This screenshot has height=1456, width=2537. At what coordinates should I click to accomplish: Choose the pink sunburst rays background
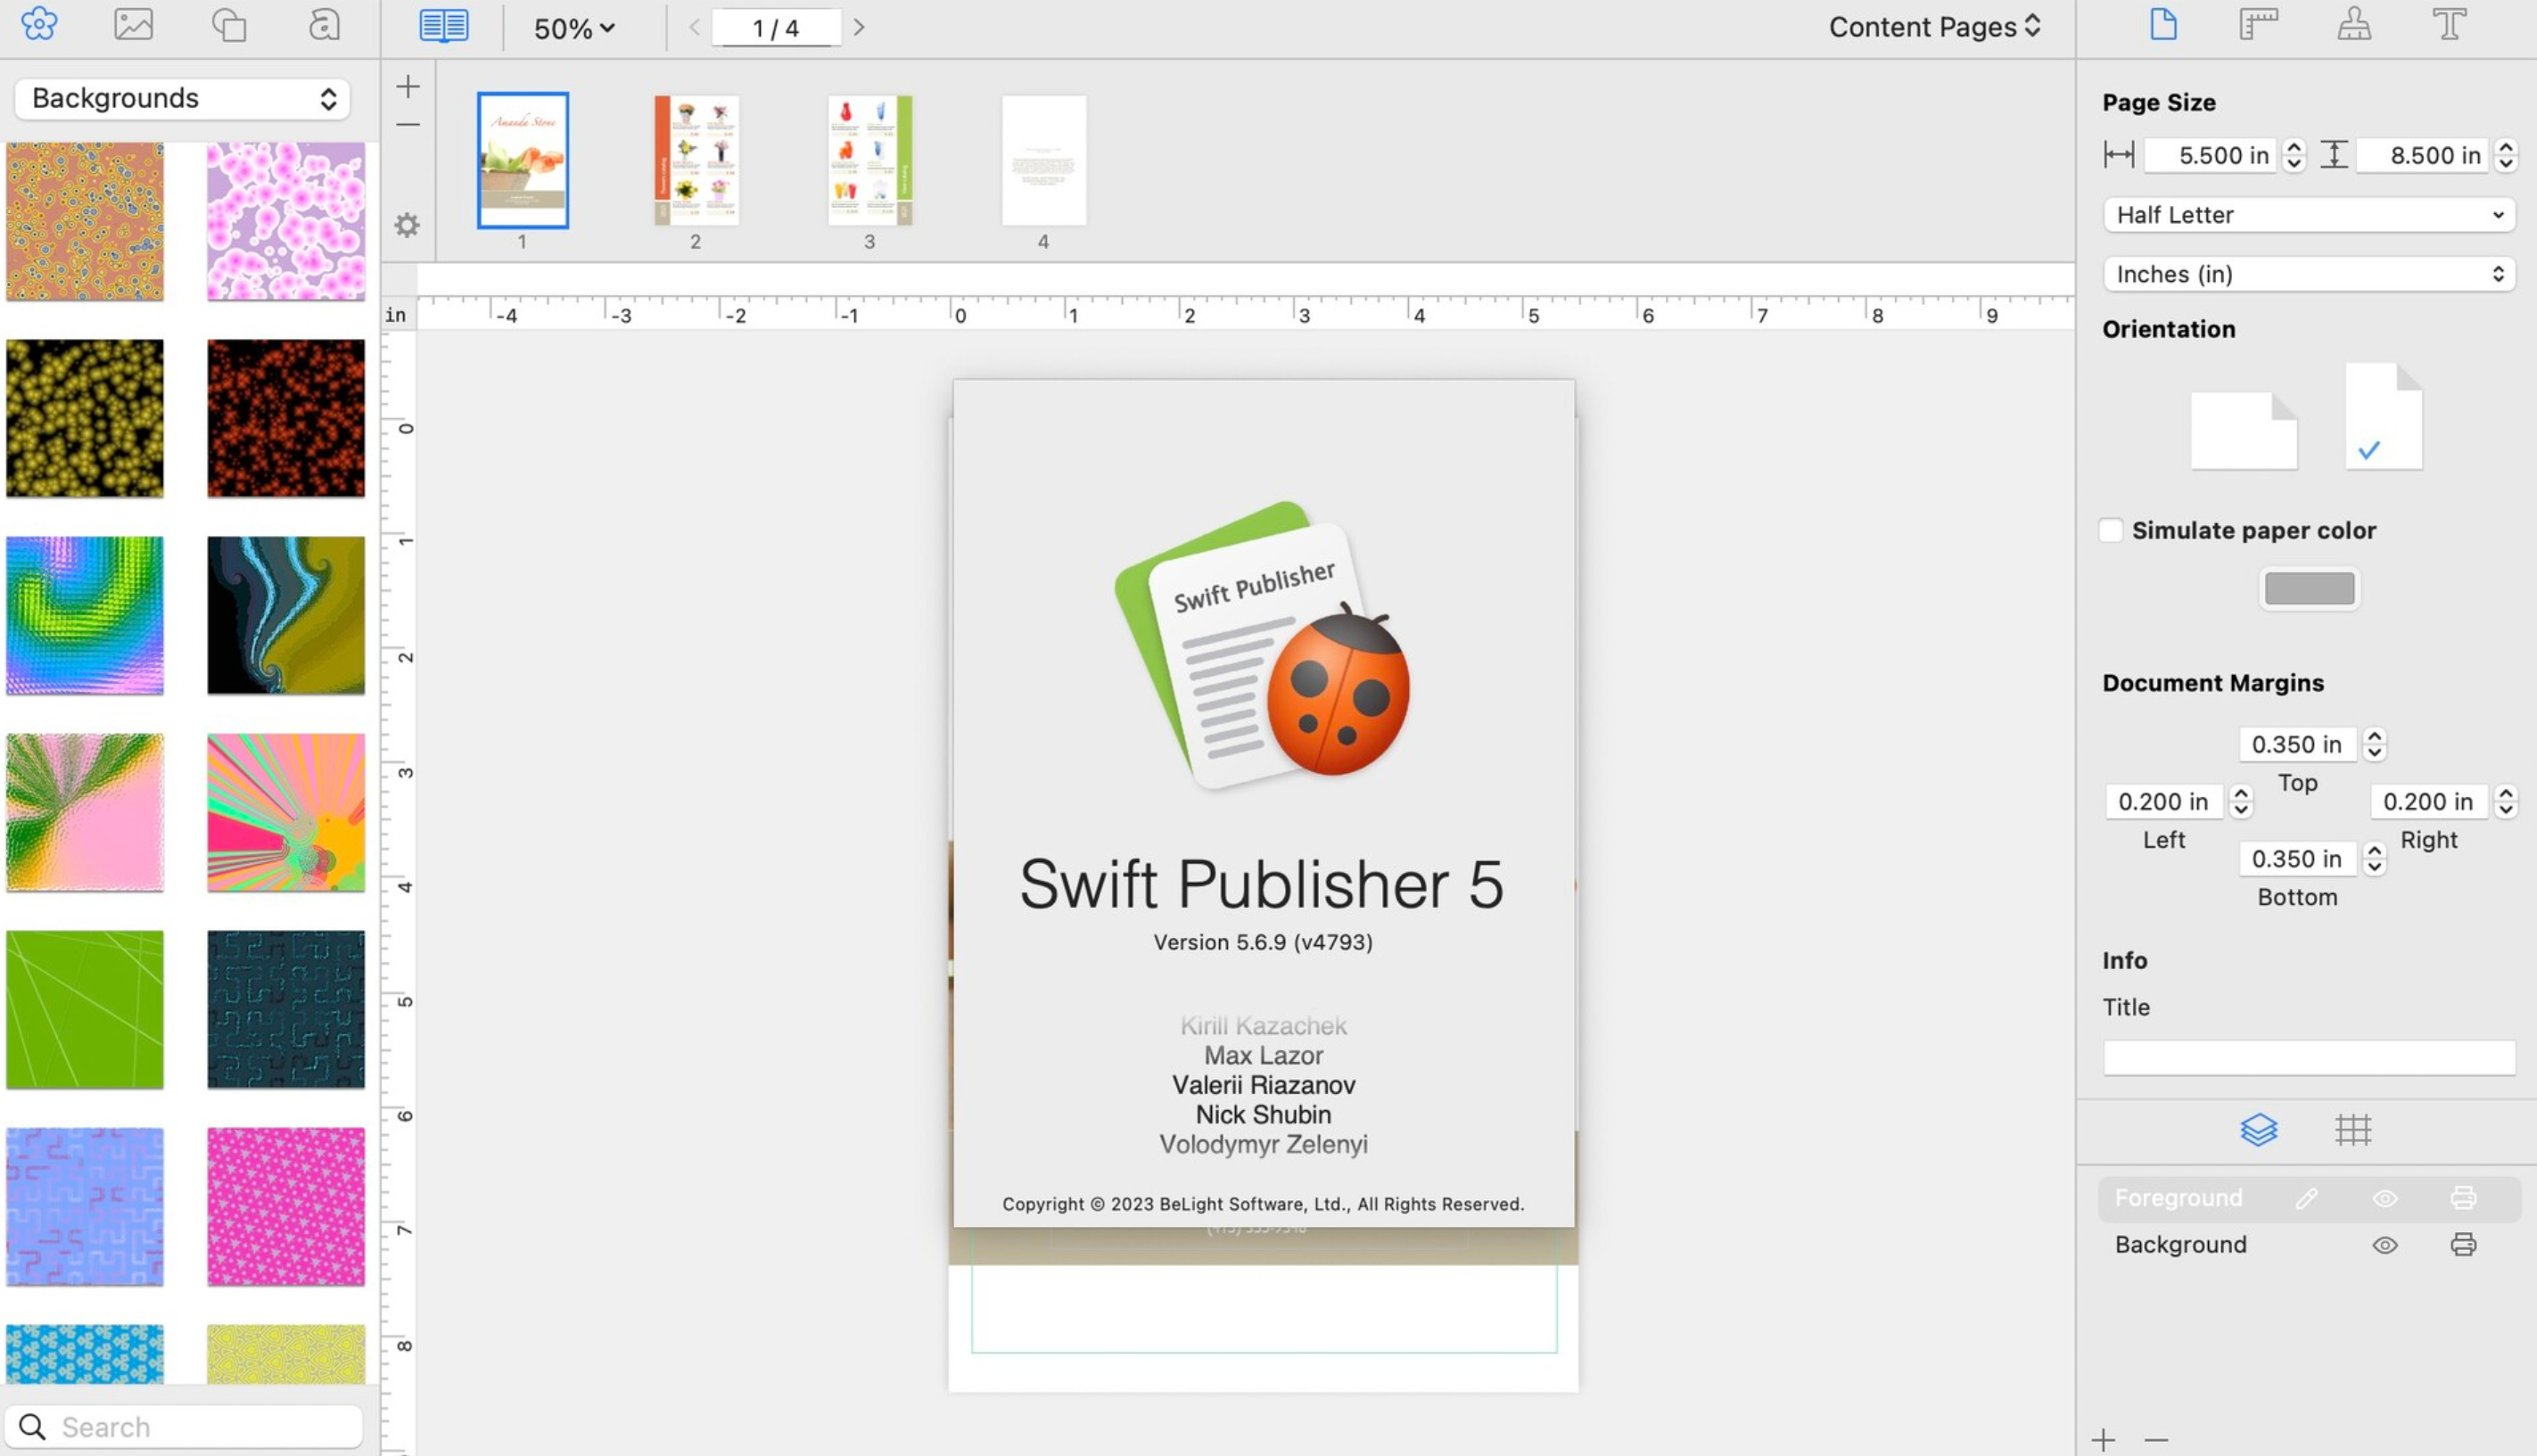286,812
